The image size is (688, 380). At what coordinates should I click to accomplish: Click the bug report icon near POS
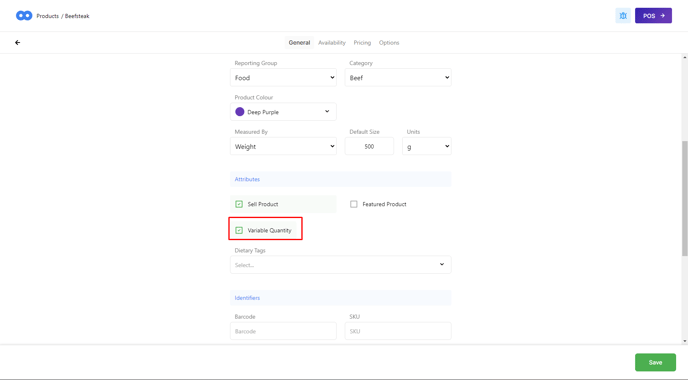[623, 16]
